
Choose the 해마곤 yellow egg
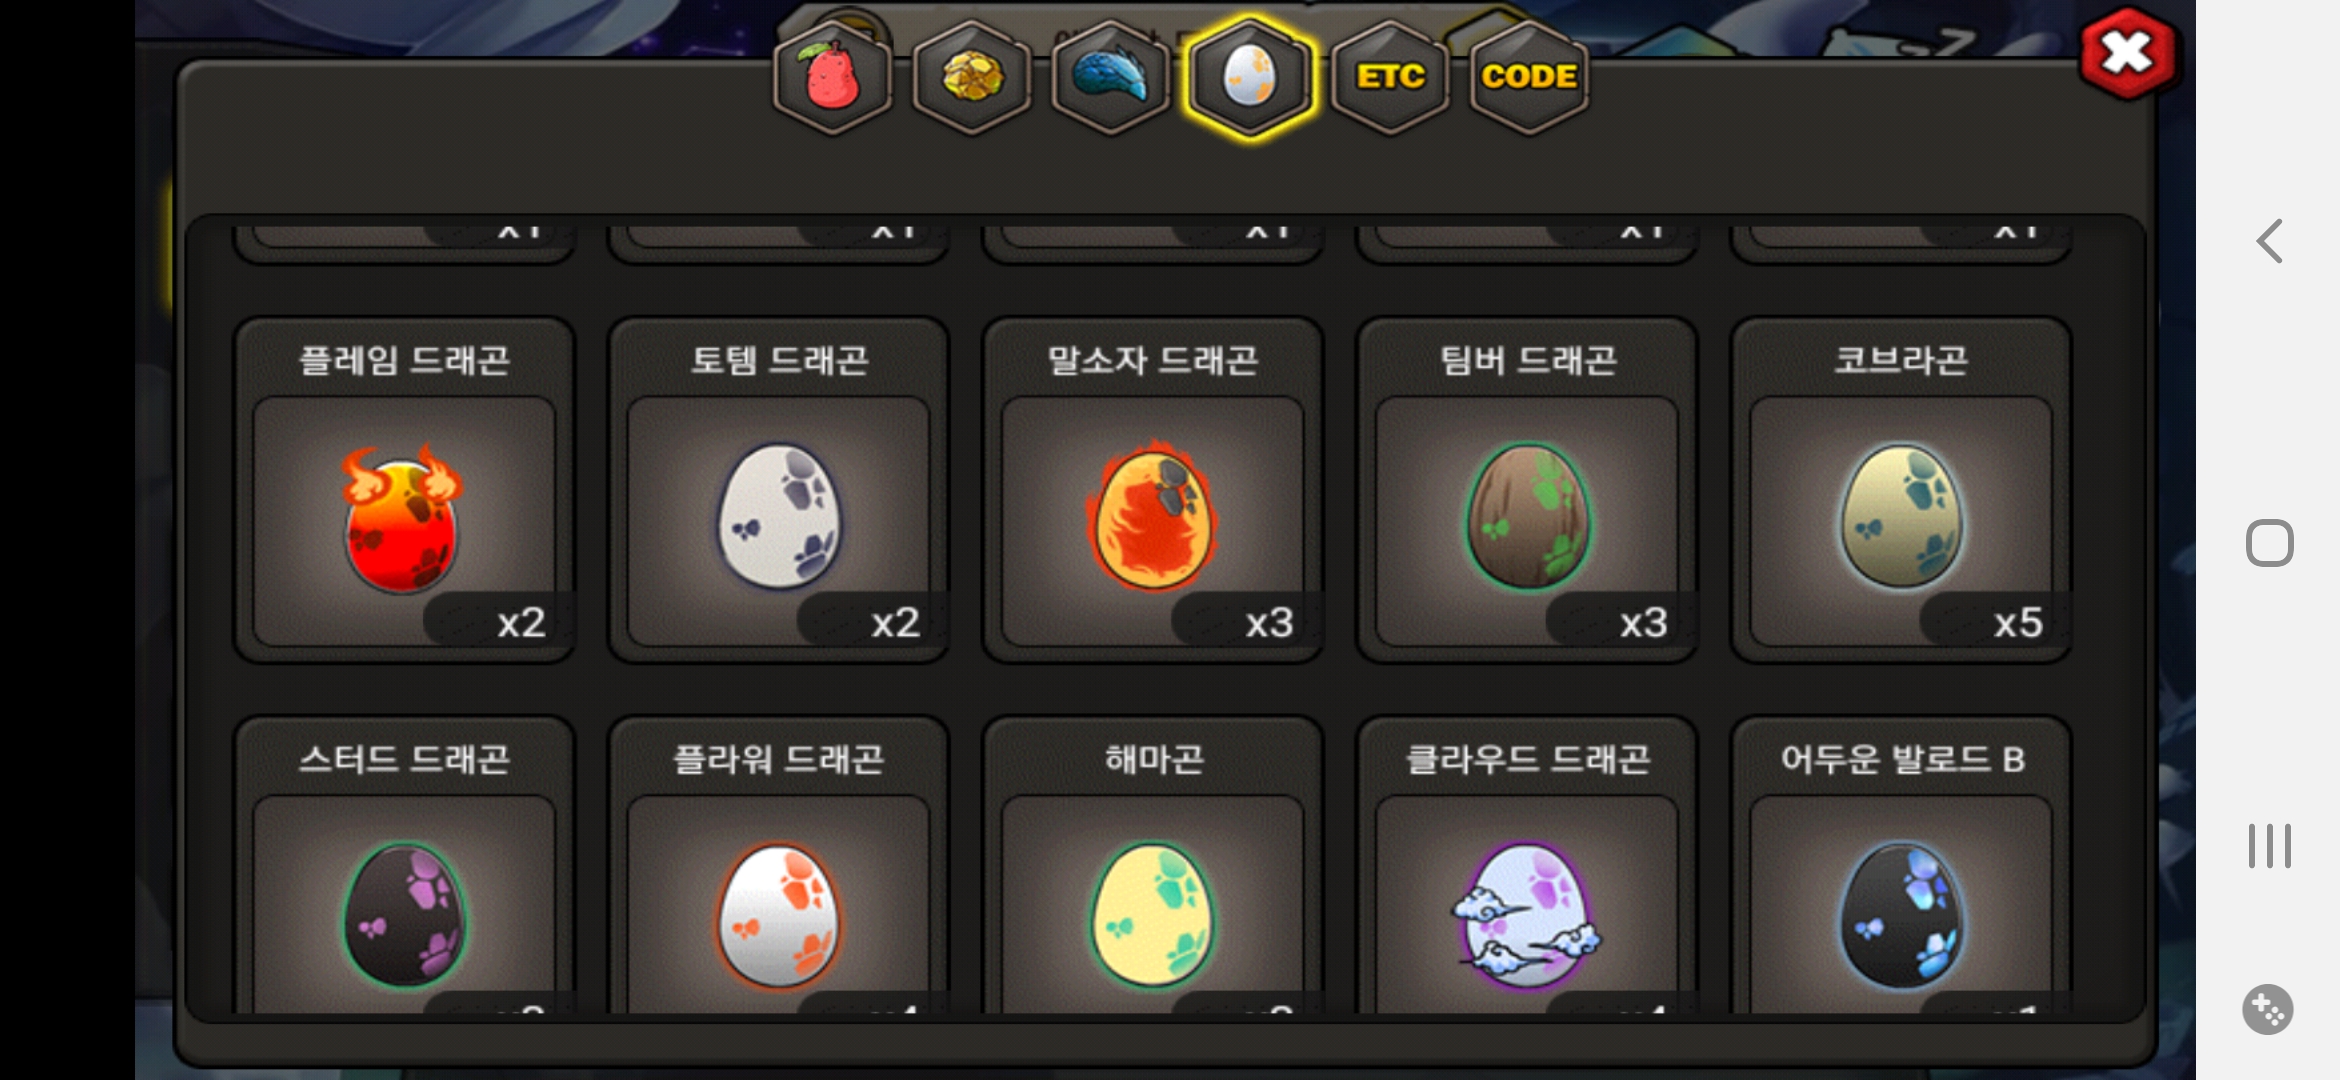pos(1153,866)
